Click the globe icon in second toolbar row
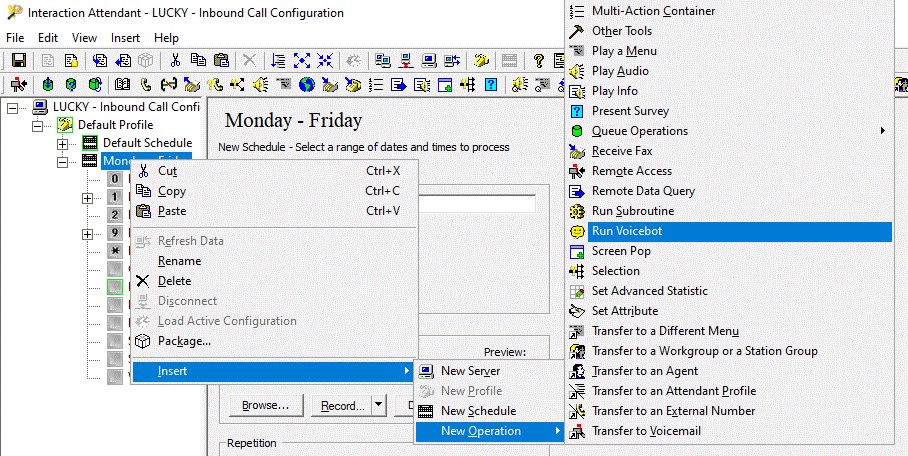The image size is (908, 456). pos(307,85)
